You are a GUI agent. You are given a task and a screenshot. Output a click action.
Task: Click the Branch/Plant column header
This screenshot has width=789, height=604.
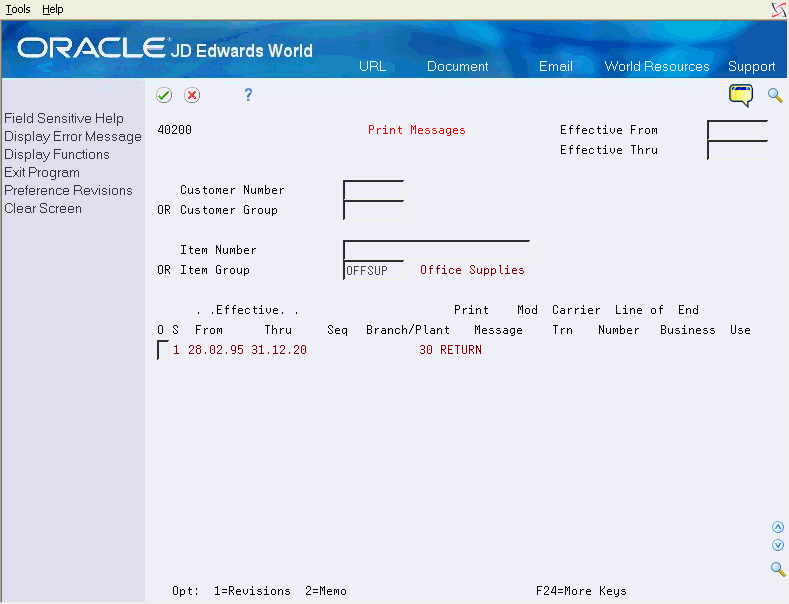(408, 330)
